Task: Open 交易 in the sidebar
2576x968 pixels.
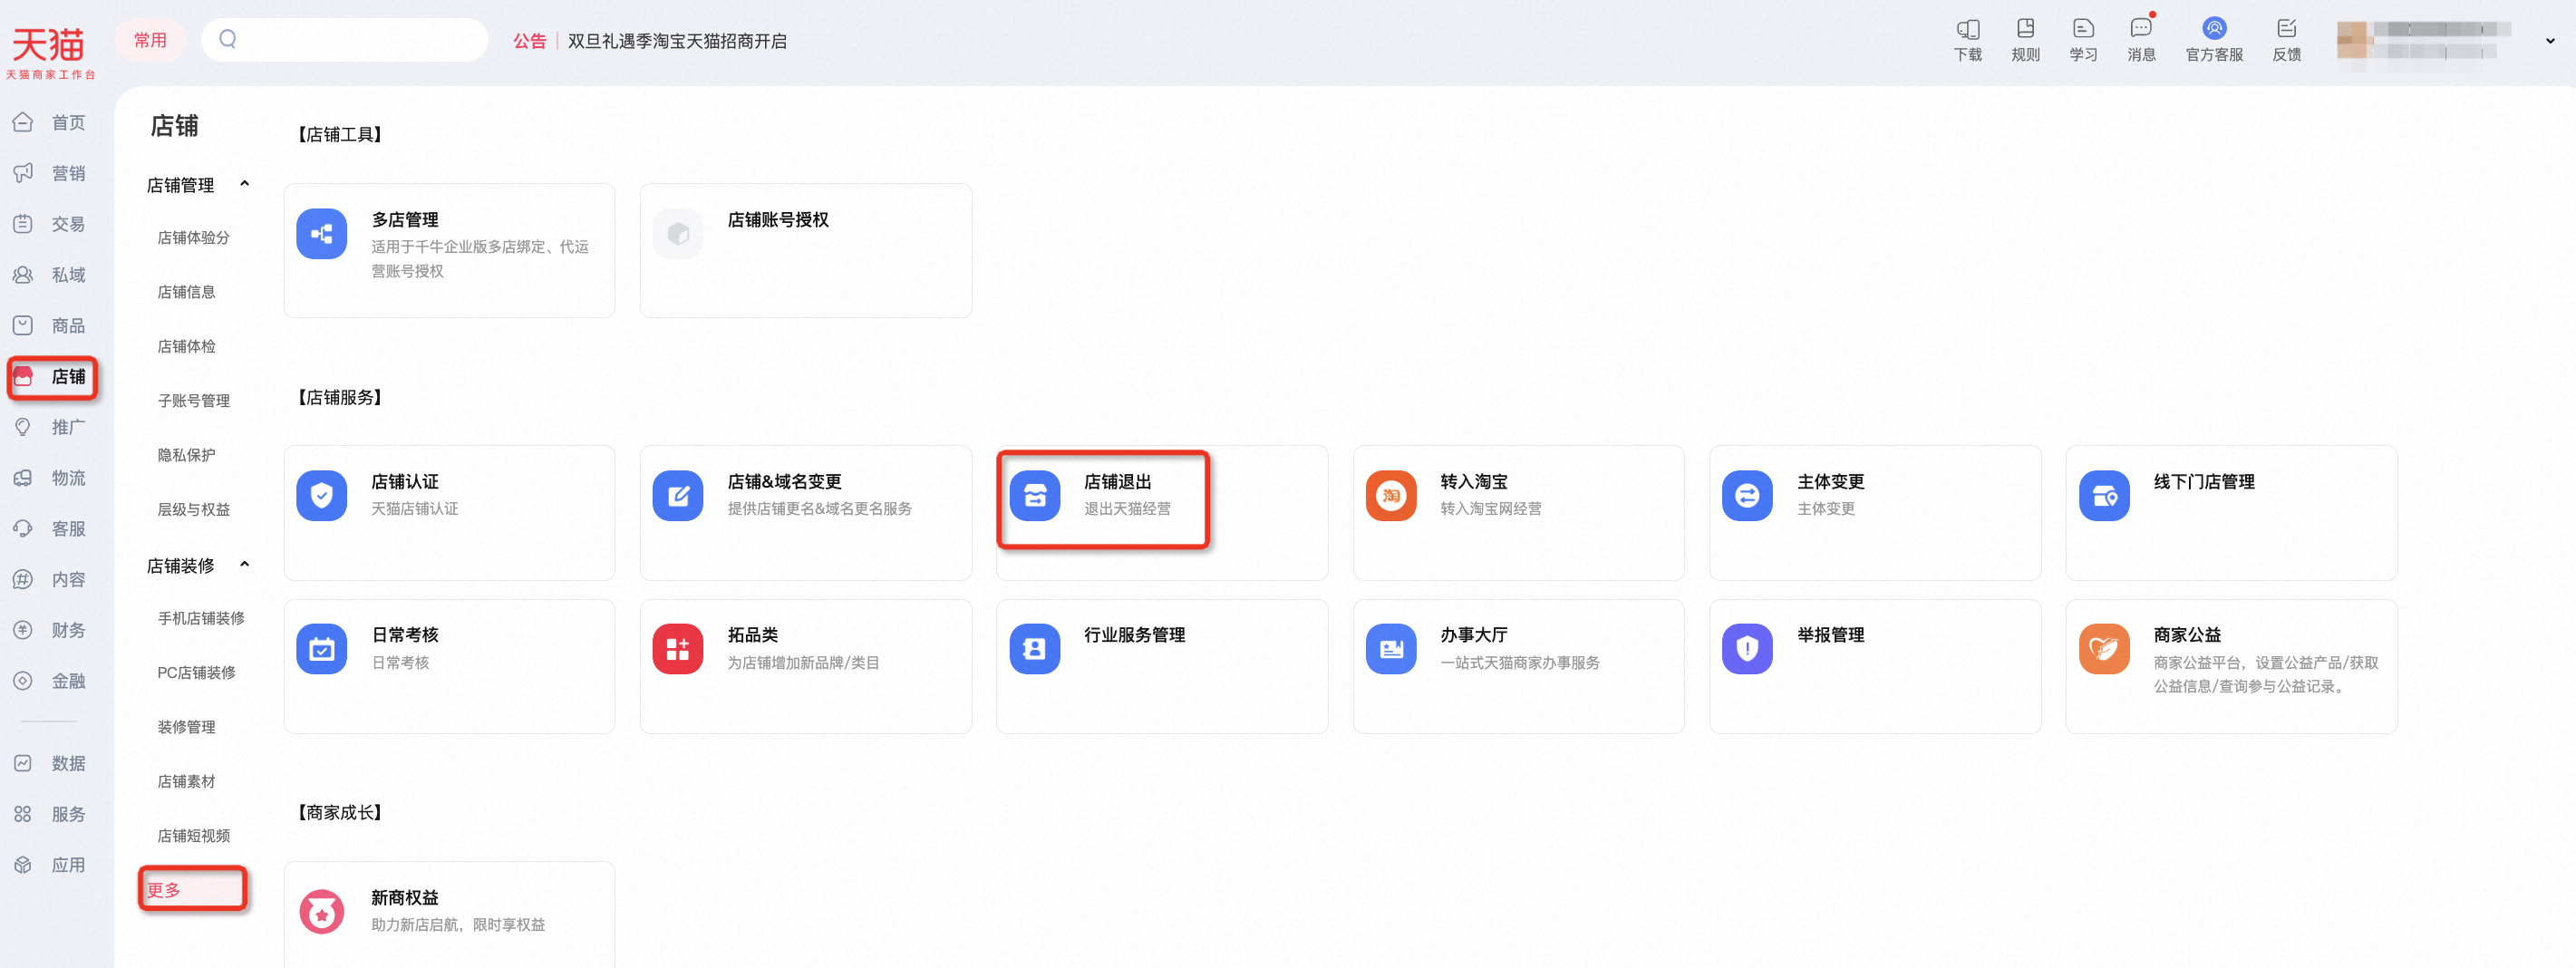Action: point(50,224)
